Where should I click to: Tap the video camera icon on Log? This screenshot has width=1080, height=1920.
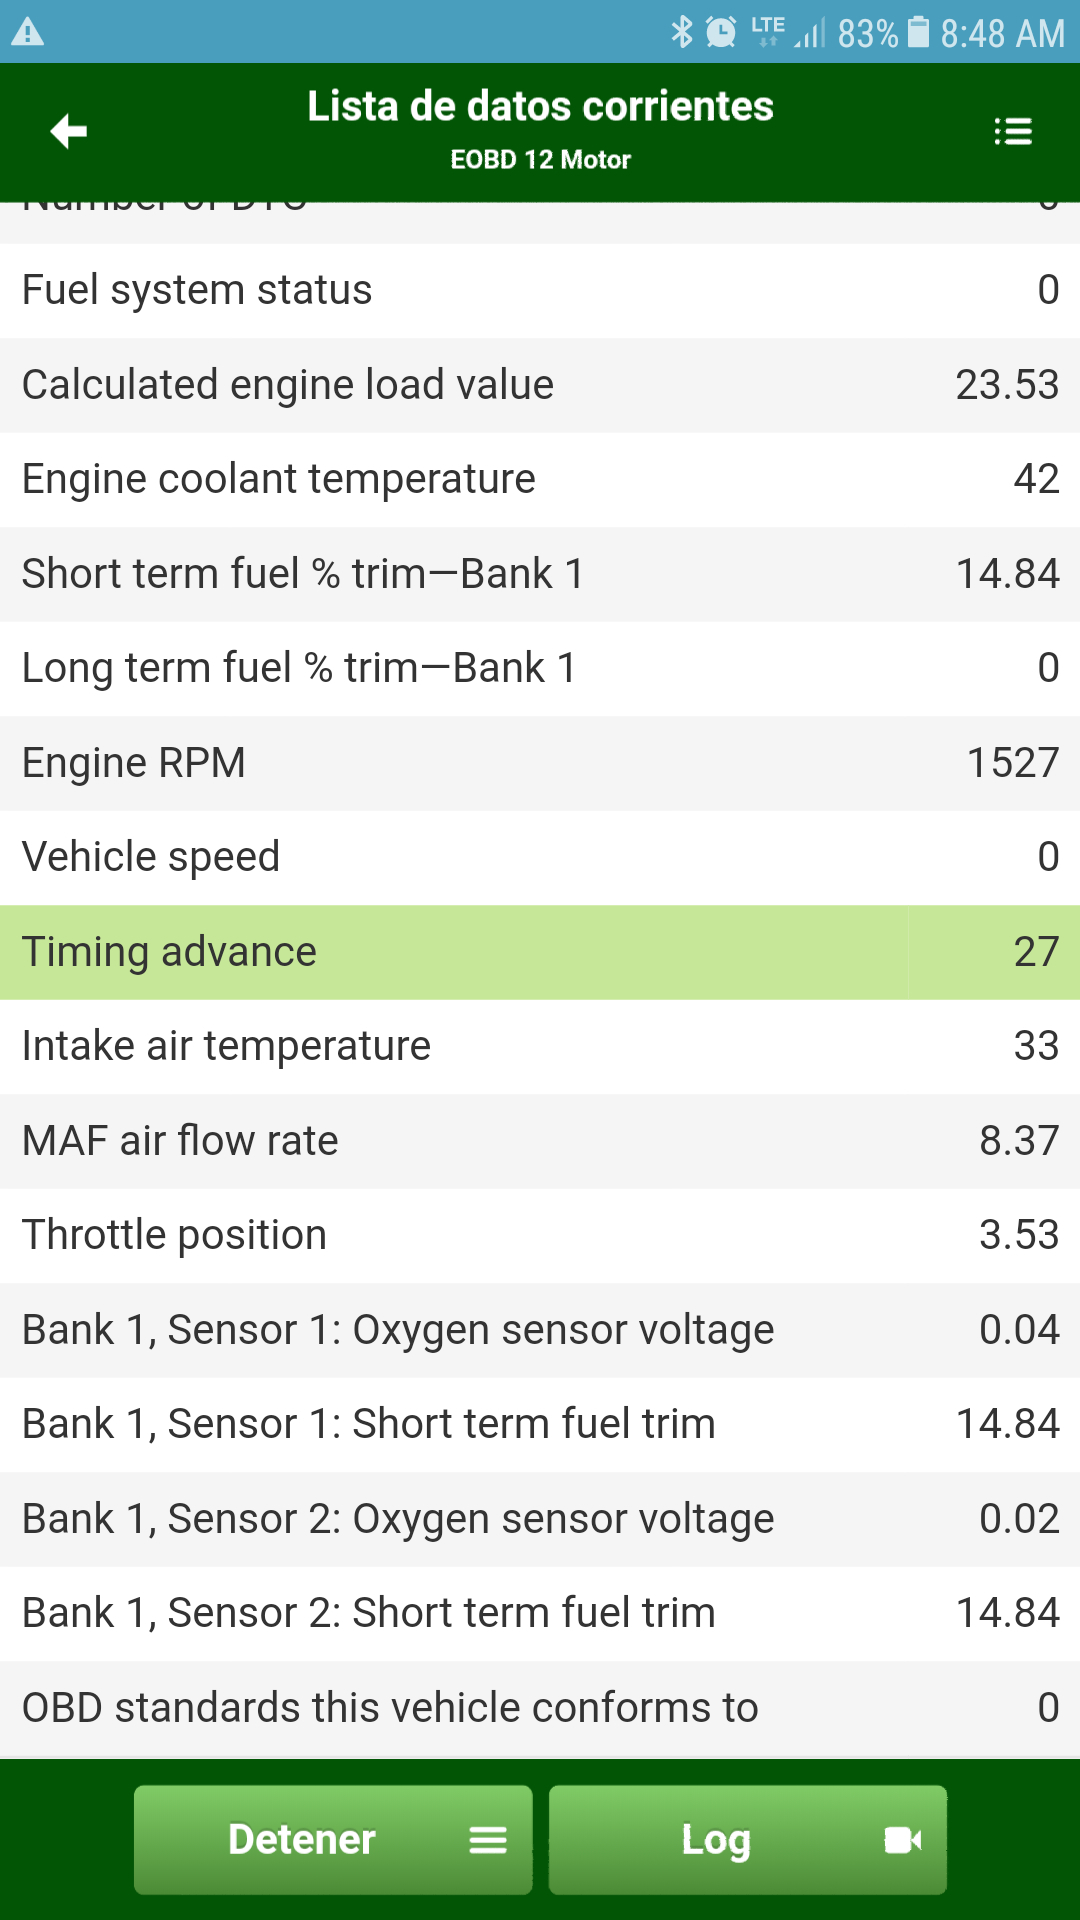903,1840
